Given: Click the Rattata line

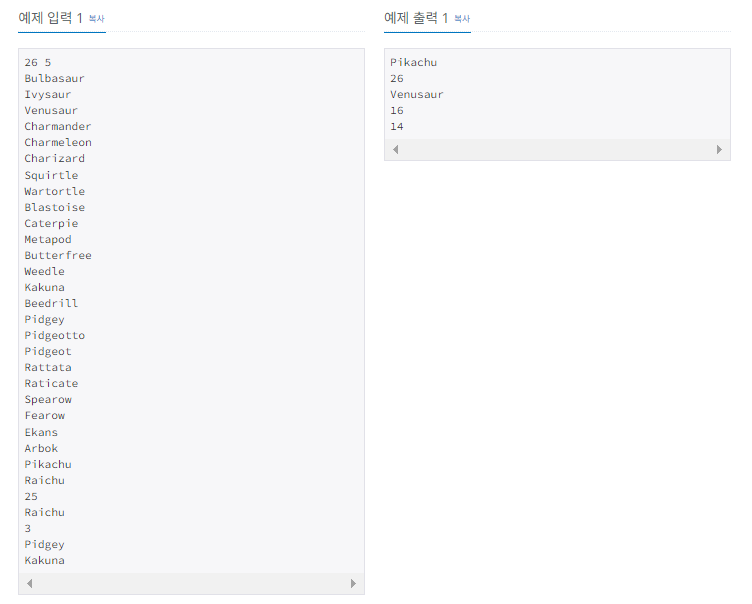Looking at the screenshot, I should (48, 367).
